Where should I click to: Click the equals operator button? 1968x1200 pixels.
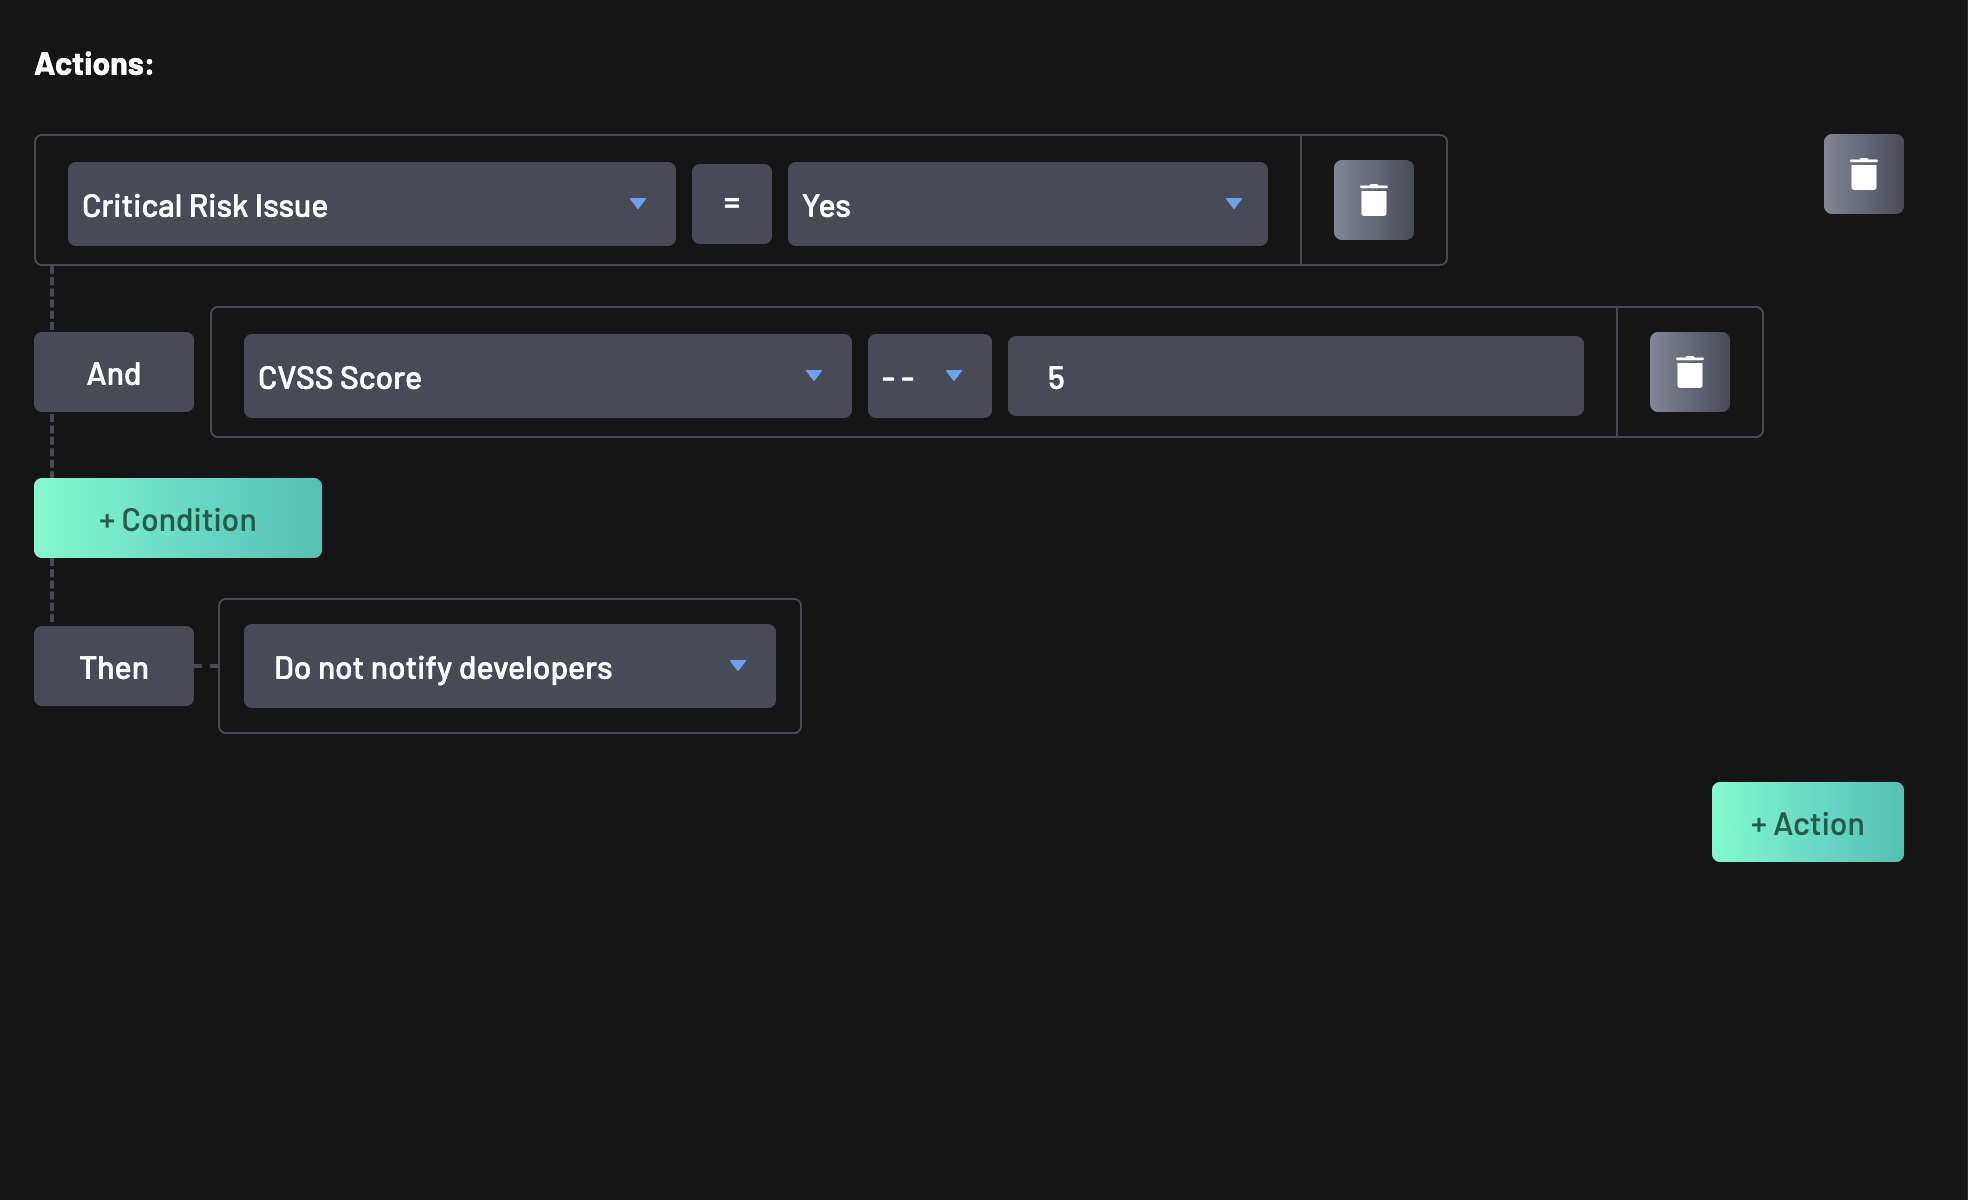[731, 204]
